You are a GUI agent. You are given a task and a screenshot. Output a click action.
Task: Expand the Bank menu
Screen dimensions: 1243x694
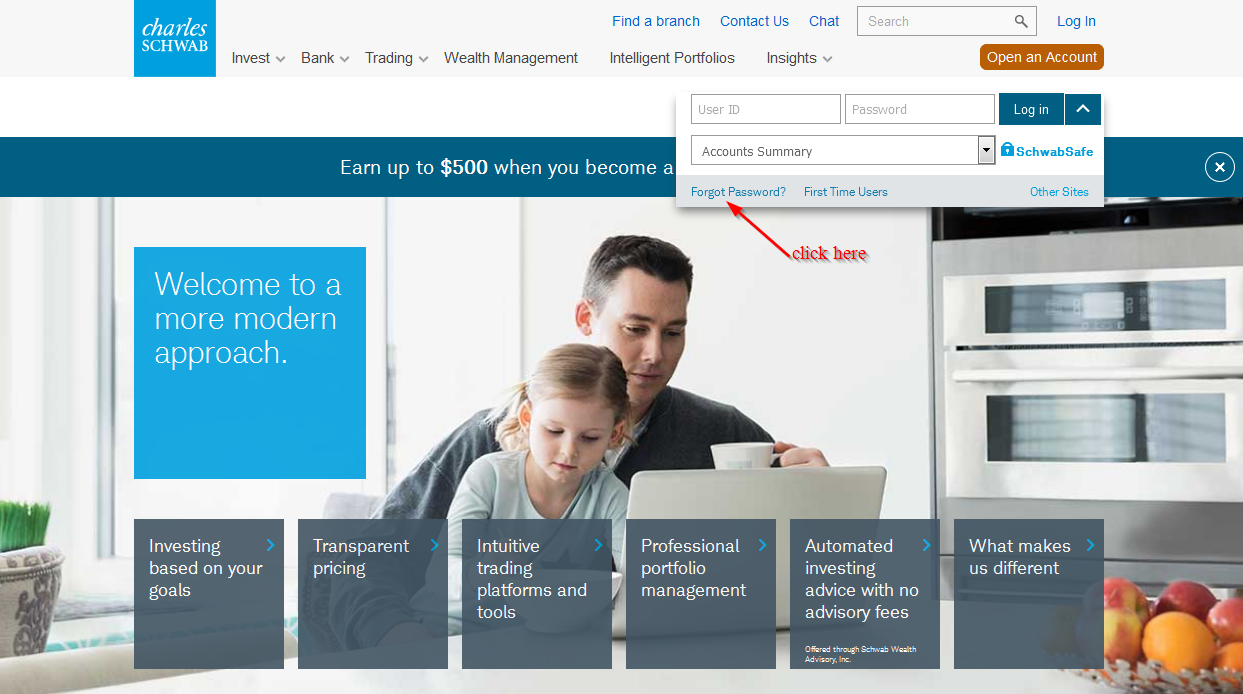[325, 58]
